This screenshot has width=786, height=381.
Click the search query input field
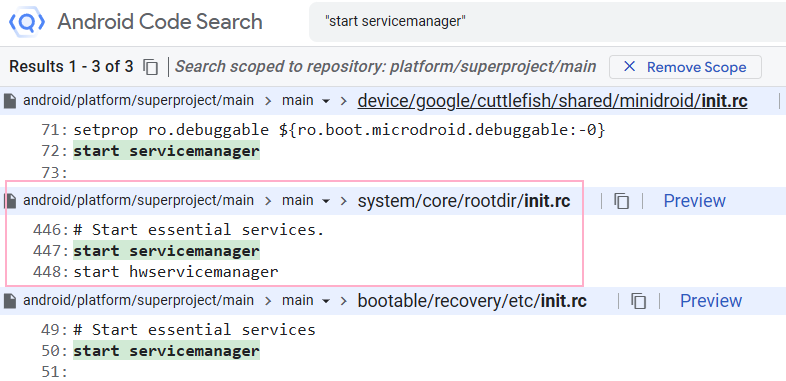click(547, 22)
